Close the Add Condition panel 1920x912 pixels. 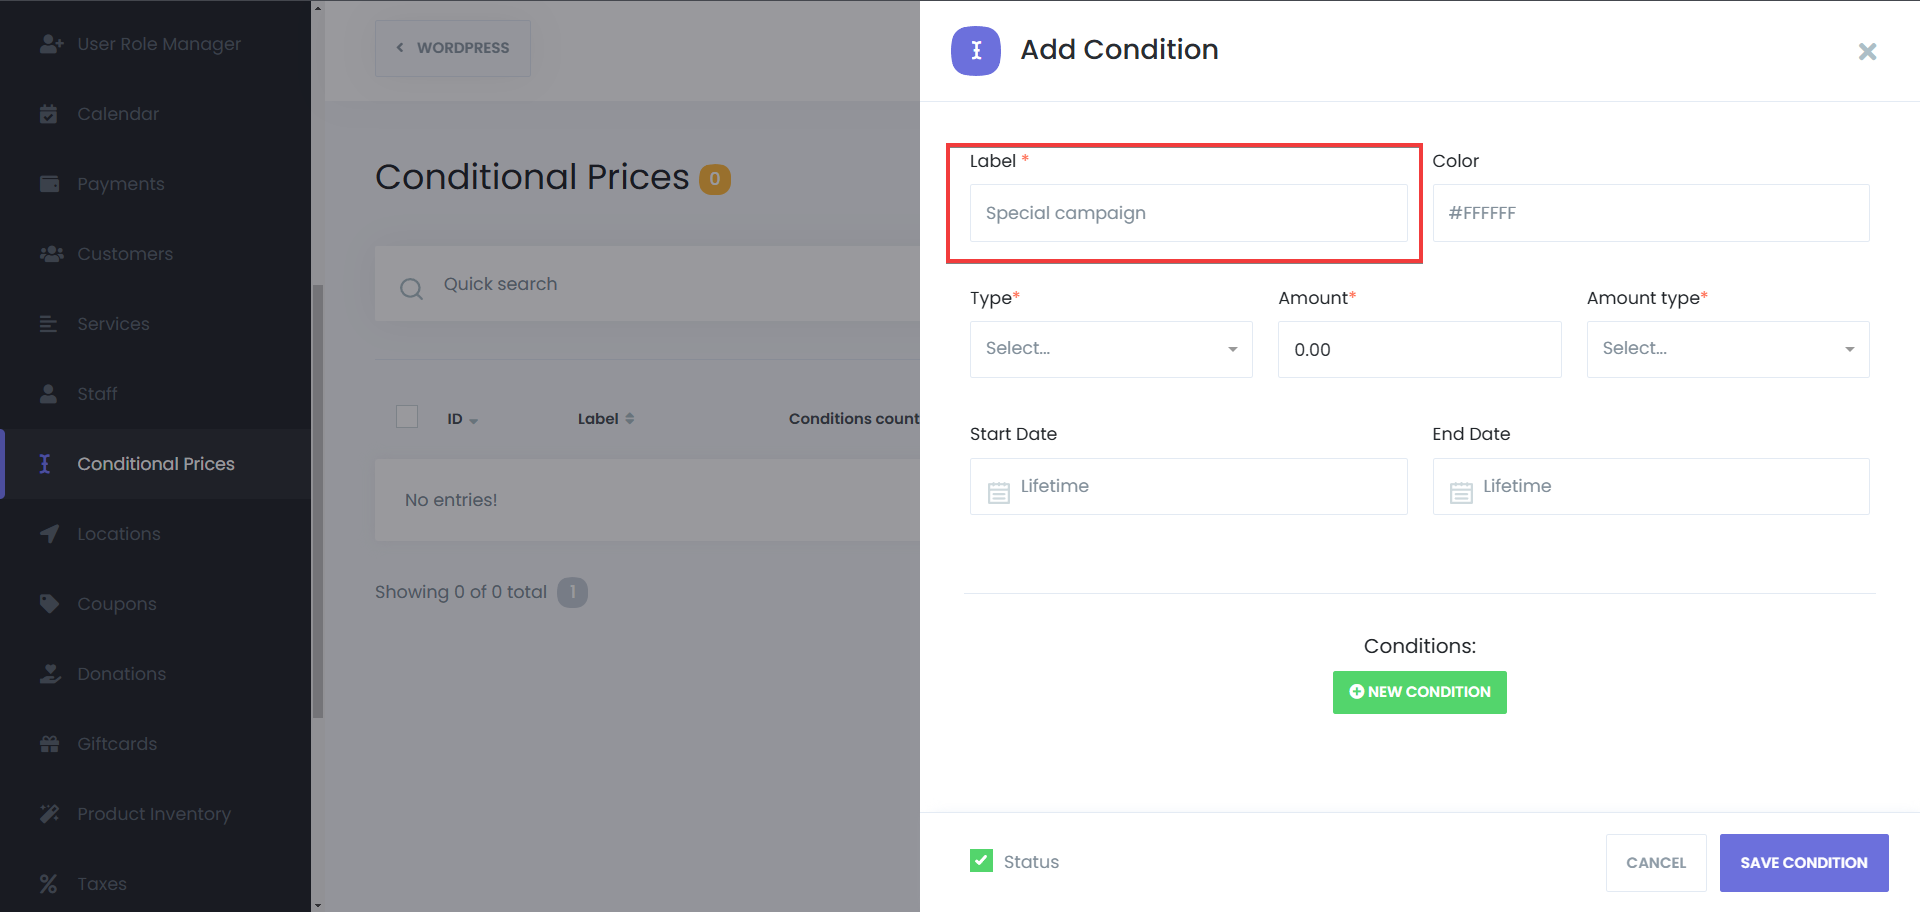point(1867,51)
